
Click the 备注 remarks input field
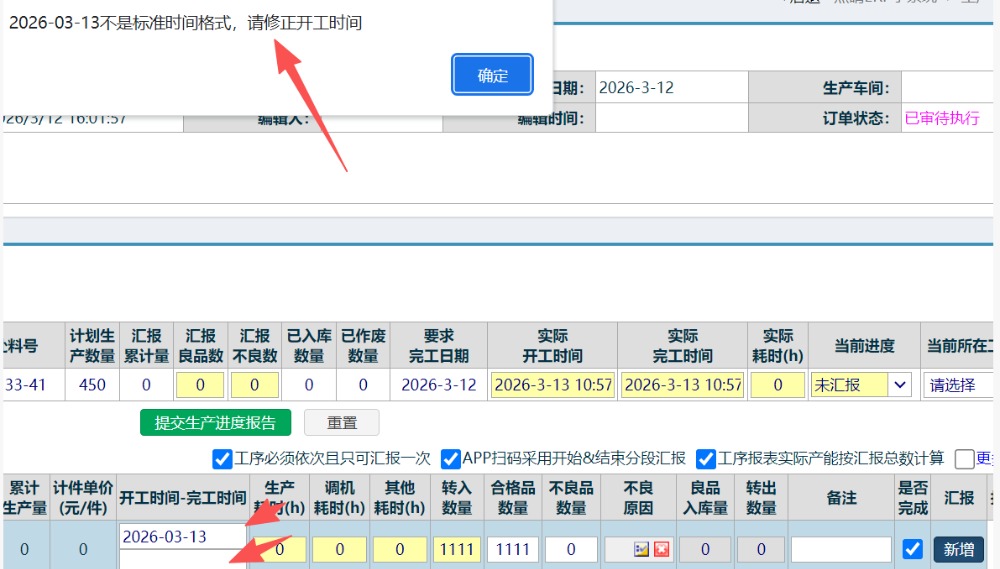point(840,549)
